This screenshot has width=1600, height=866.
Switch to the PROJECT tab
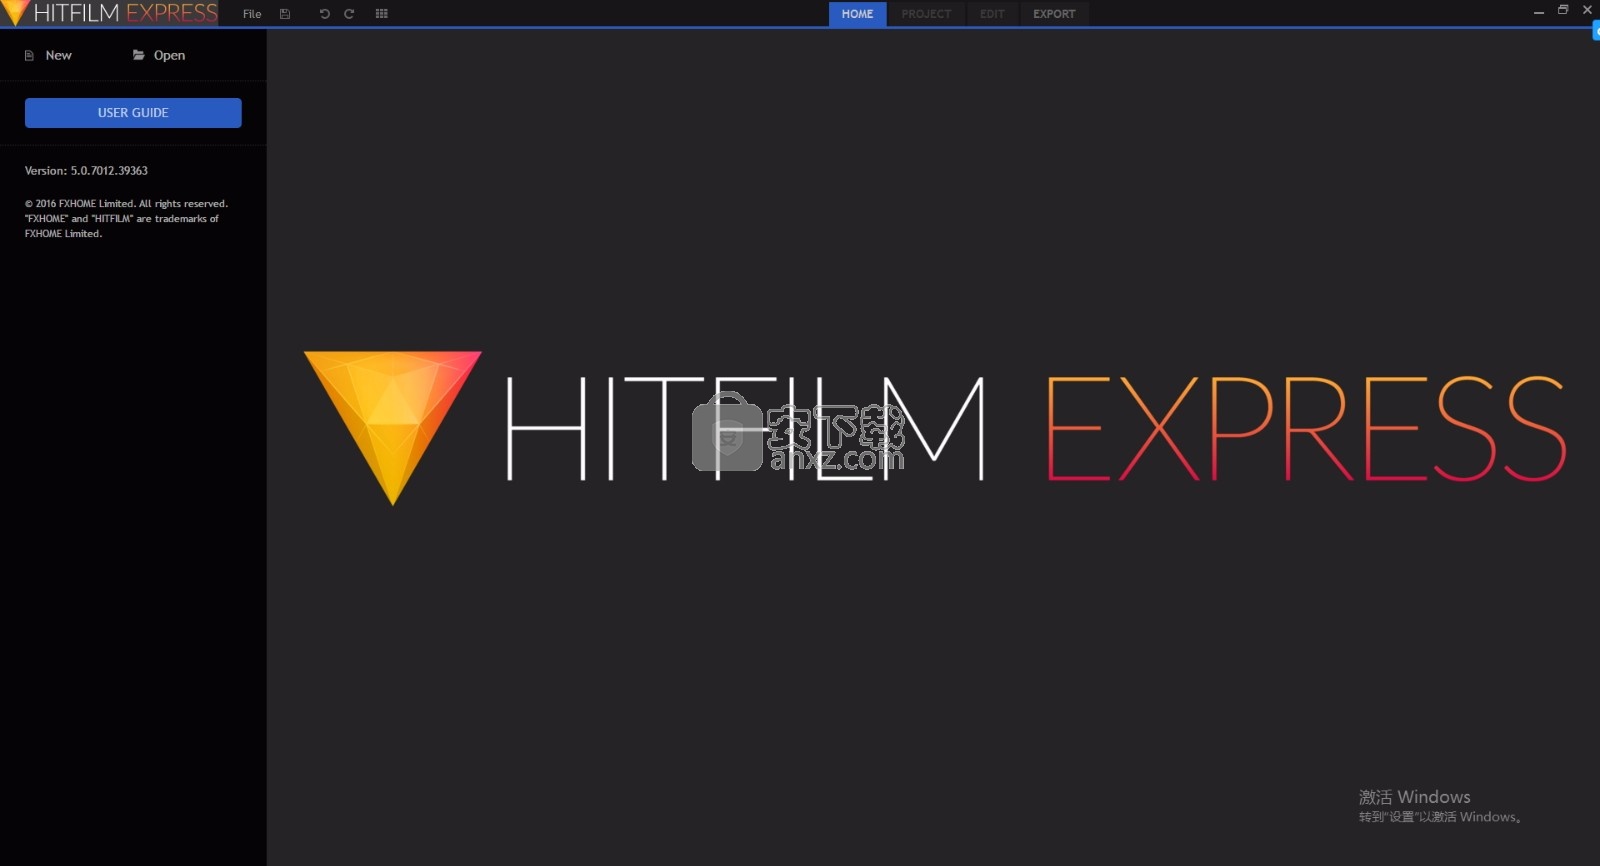click(926, 14)
